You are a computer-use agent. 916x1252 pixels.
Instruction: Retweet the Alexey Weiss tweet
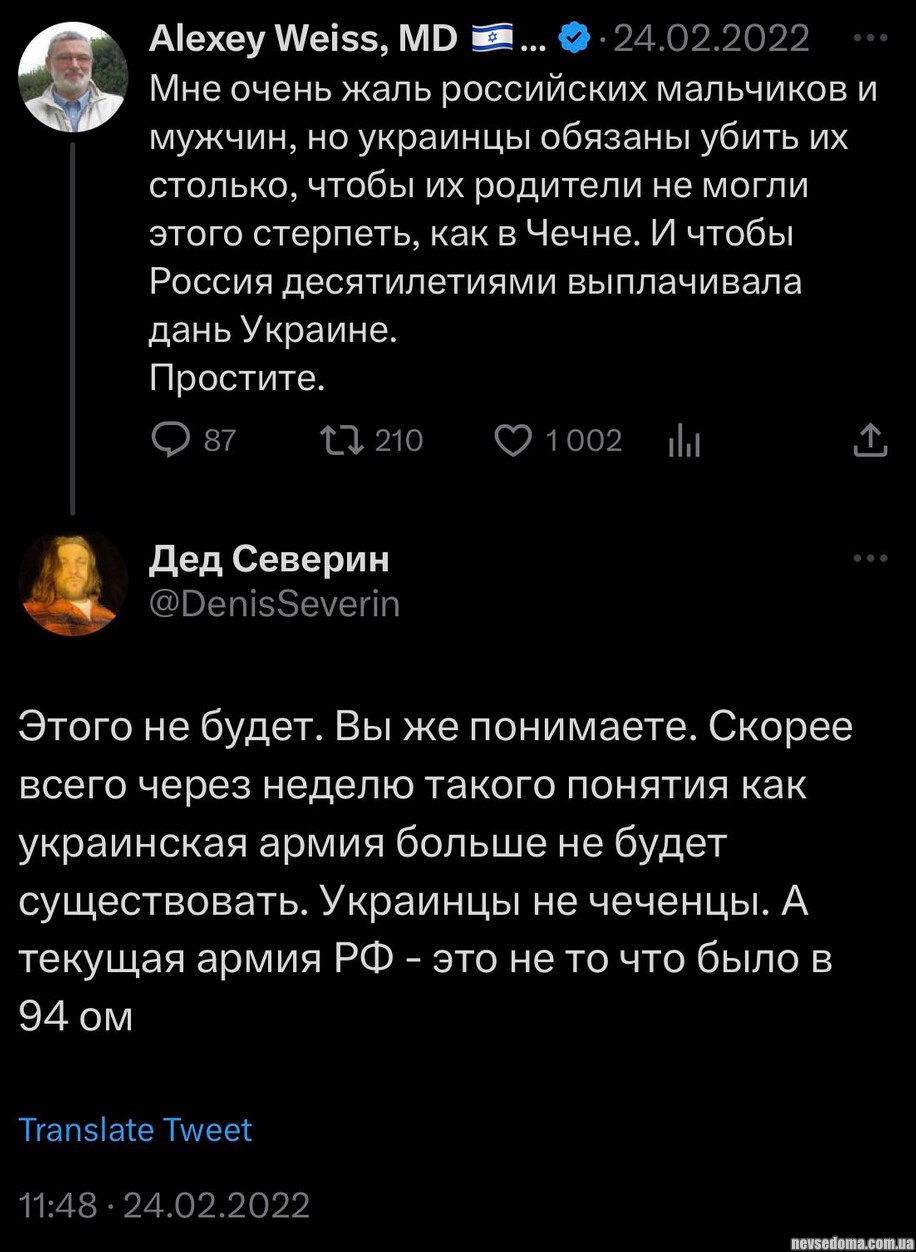click(332, 441)
